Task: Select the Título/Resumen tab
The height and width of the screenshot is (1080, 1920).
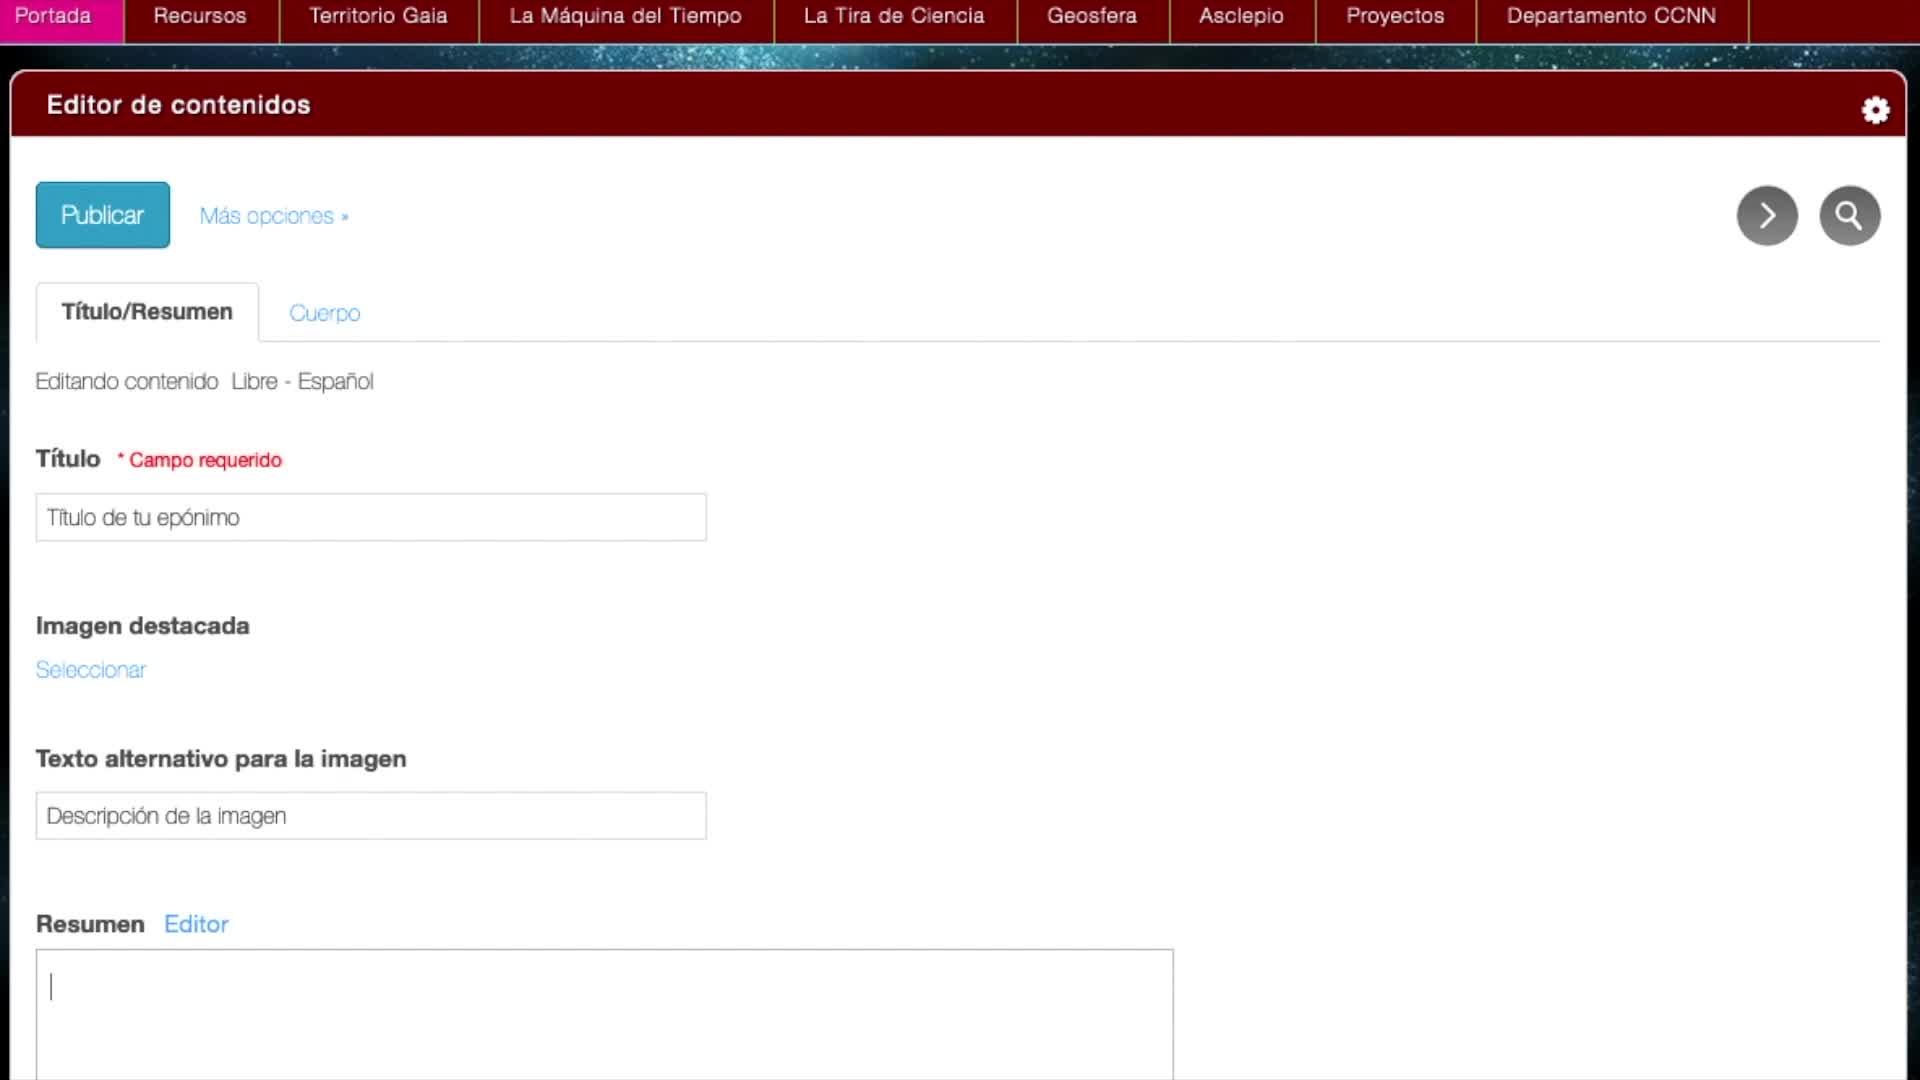Action: 147,312
